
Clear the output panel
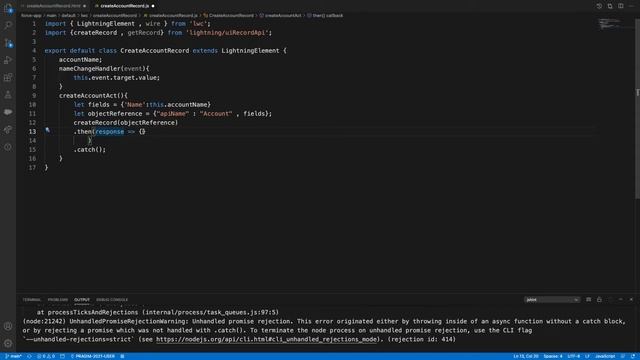pyautogui.click(x=589, y=300)
